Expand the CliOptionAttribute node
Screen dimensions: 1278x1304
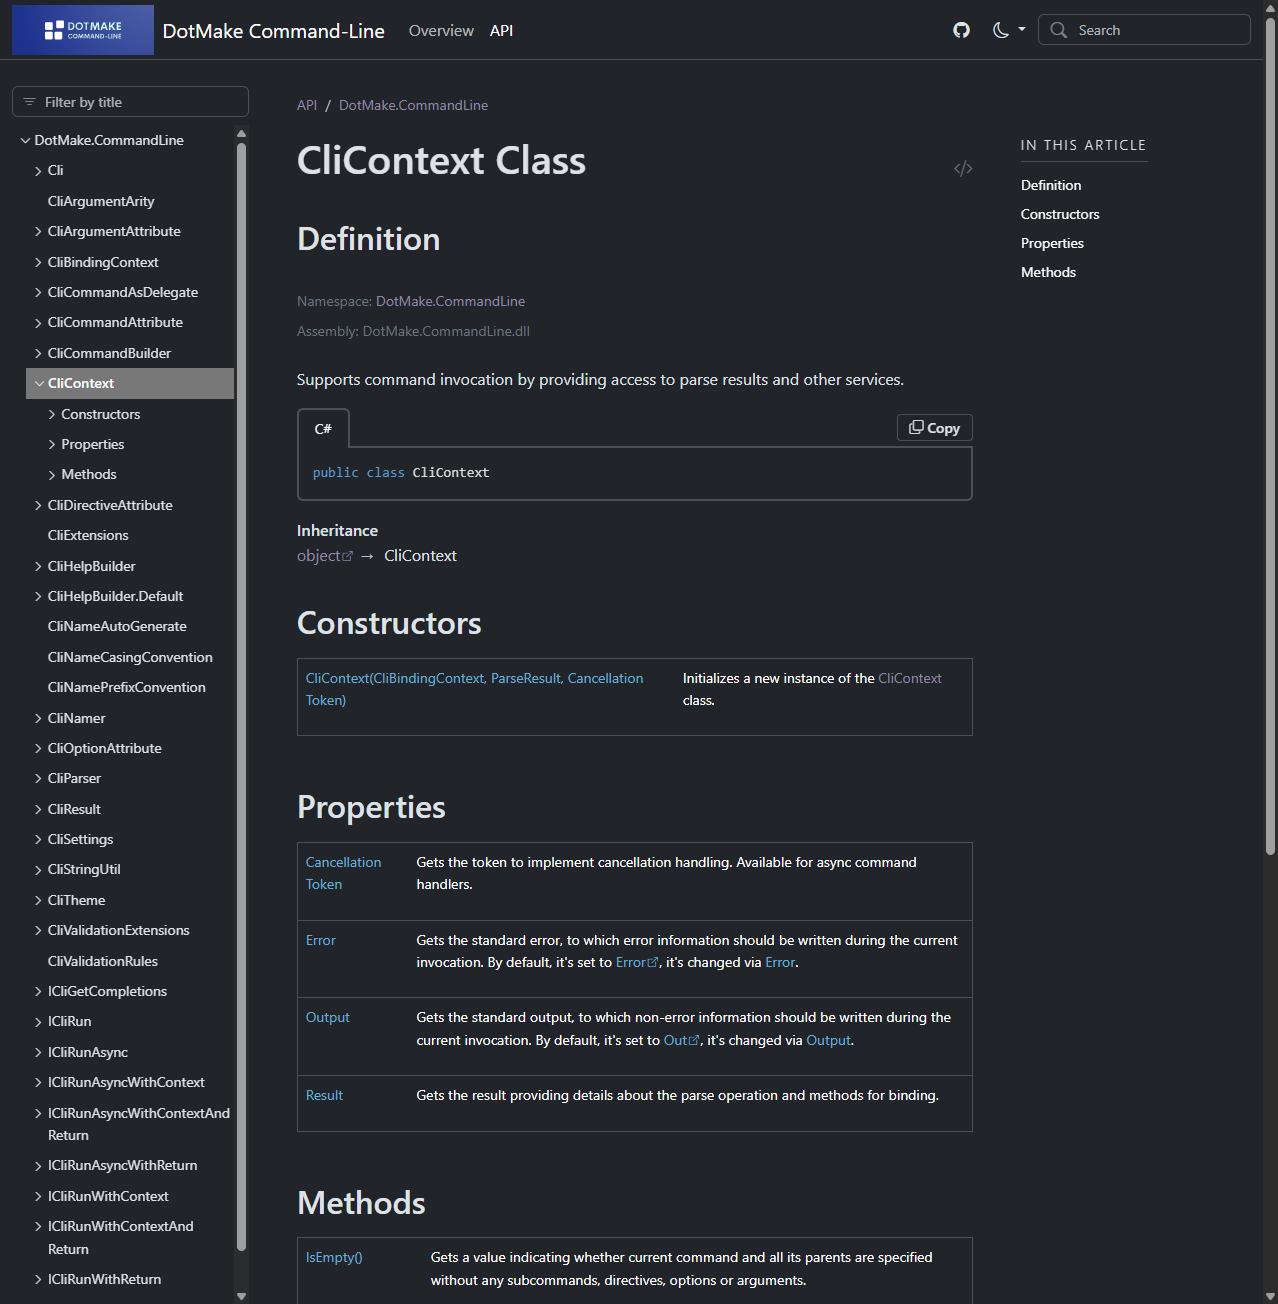[38, 748]
